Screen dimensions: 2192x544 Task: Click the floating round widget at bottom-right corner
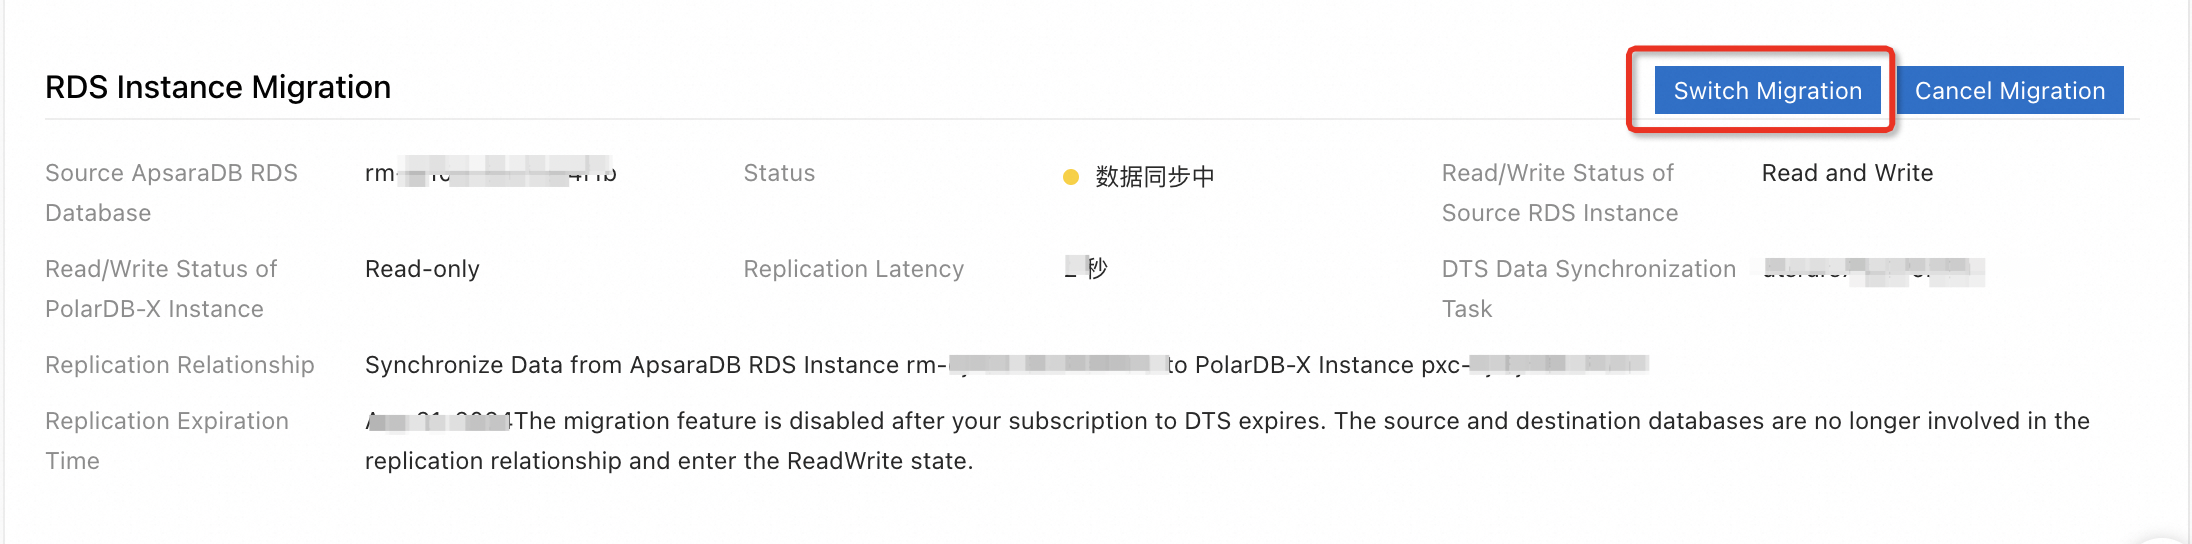[2166, 534]
